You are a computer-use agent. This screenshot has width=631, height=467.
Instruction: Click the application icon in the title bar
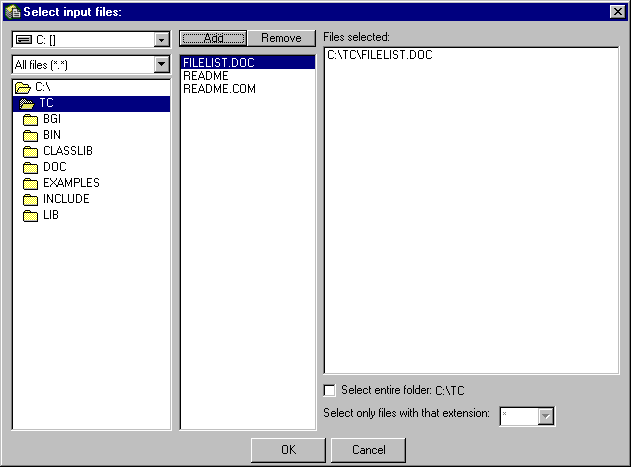[x=13, y=12]
